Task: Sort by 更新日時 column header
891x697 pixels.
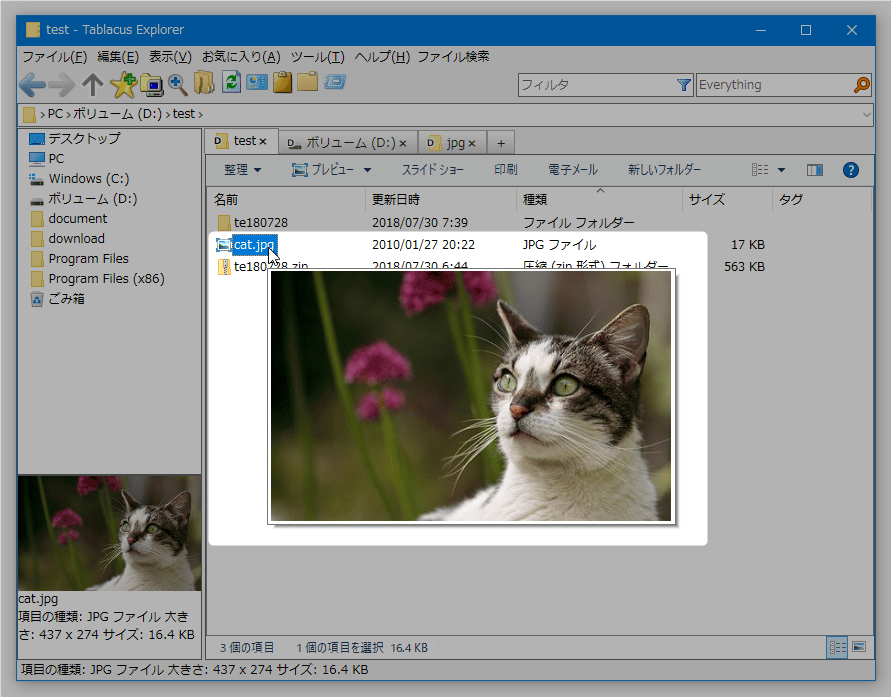Action: click(440, 200)
